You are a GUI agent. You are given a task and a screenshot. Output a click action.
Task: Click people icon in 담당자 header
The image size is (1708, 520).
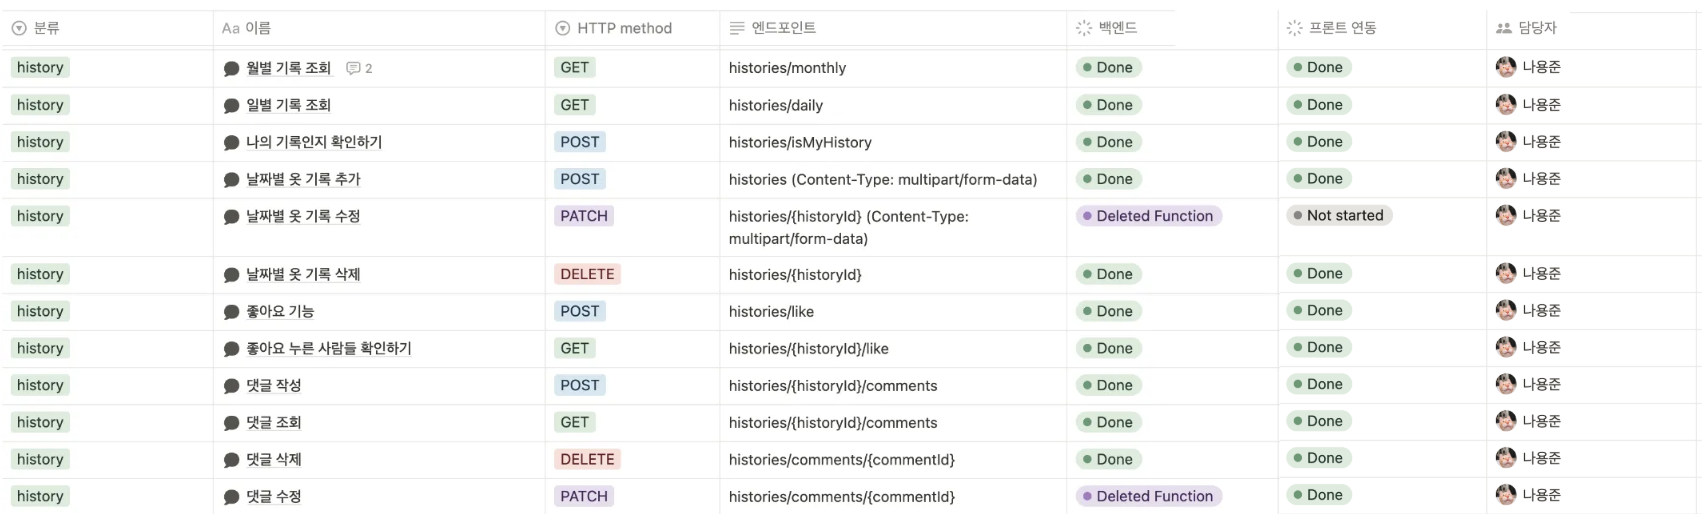click(x=1504, y=28)
